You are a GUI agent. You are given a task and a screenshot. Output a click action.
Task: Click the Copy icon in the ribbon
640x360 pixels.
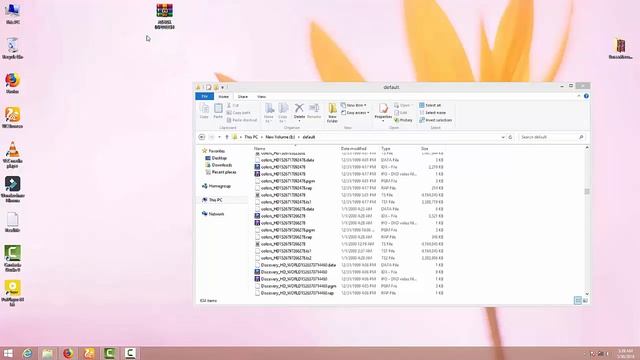tap(204, 111)
